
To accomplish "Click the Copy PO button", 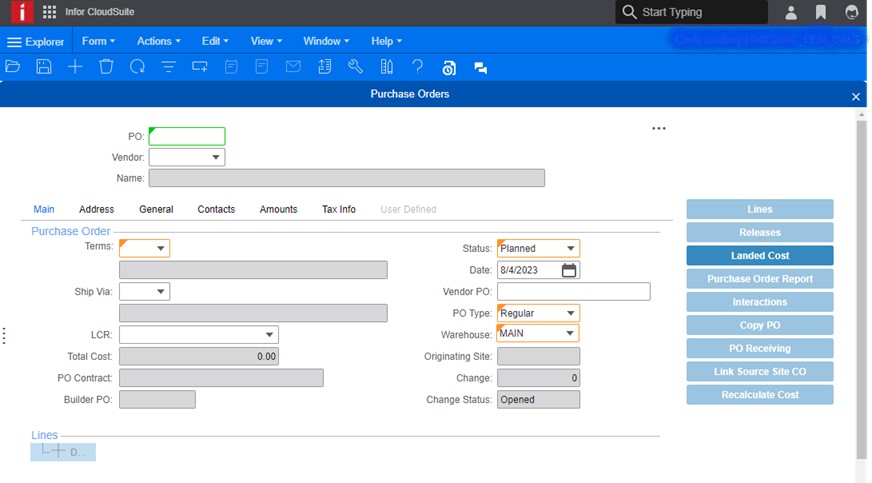I will click(760, 325).
